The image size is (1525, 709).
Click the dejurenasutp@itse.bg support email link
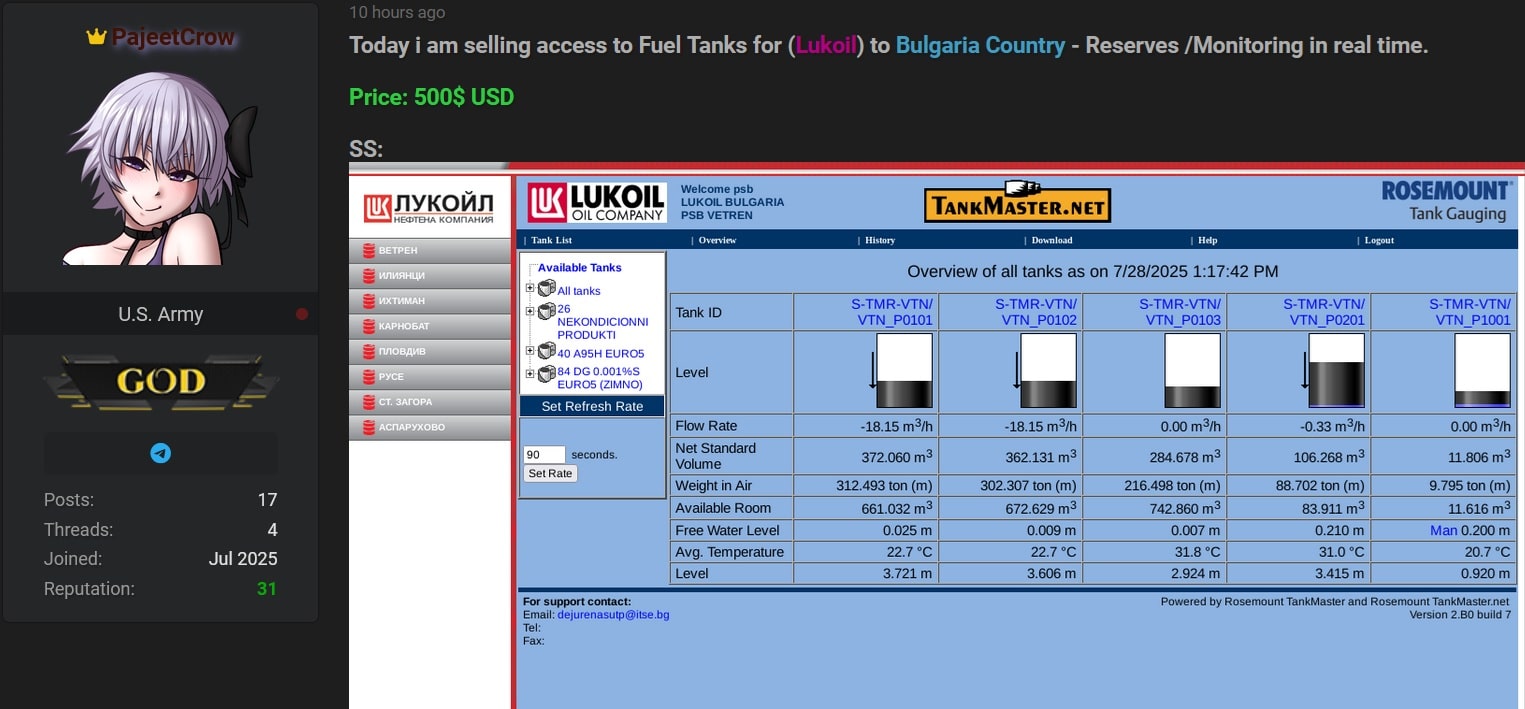click(x=613, y=615)
